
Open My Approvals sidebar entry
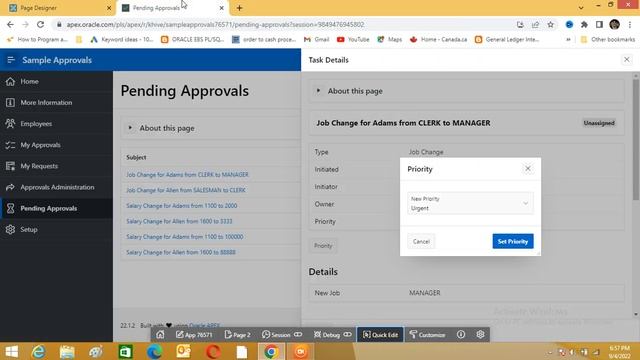pyautogui.click(x=56, y=145)
